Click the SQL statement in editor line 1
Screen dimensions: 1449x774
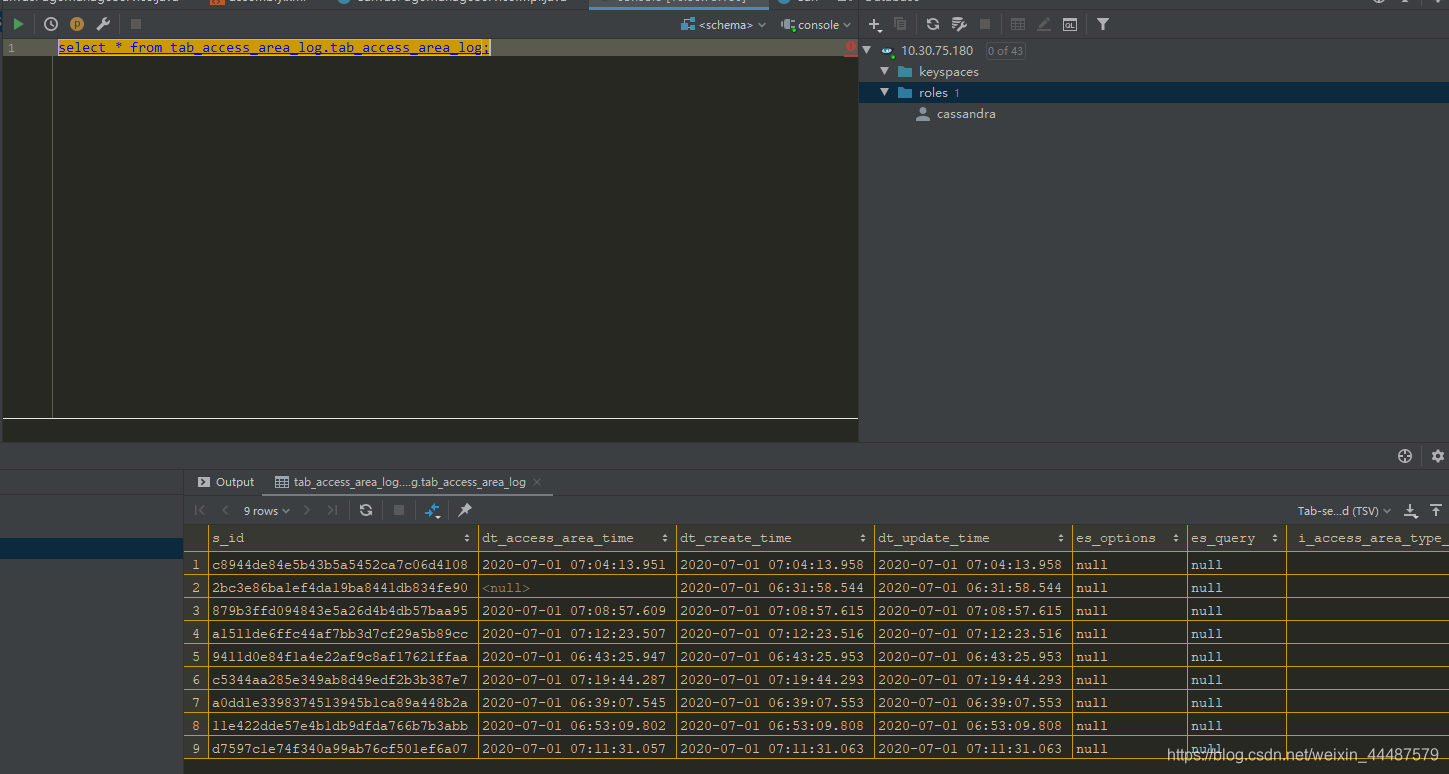(x=274, y=48)
